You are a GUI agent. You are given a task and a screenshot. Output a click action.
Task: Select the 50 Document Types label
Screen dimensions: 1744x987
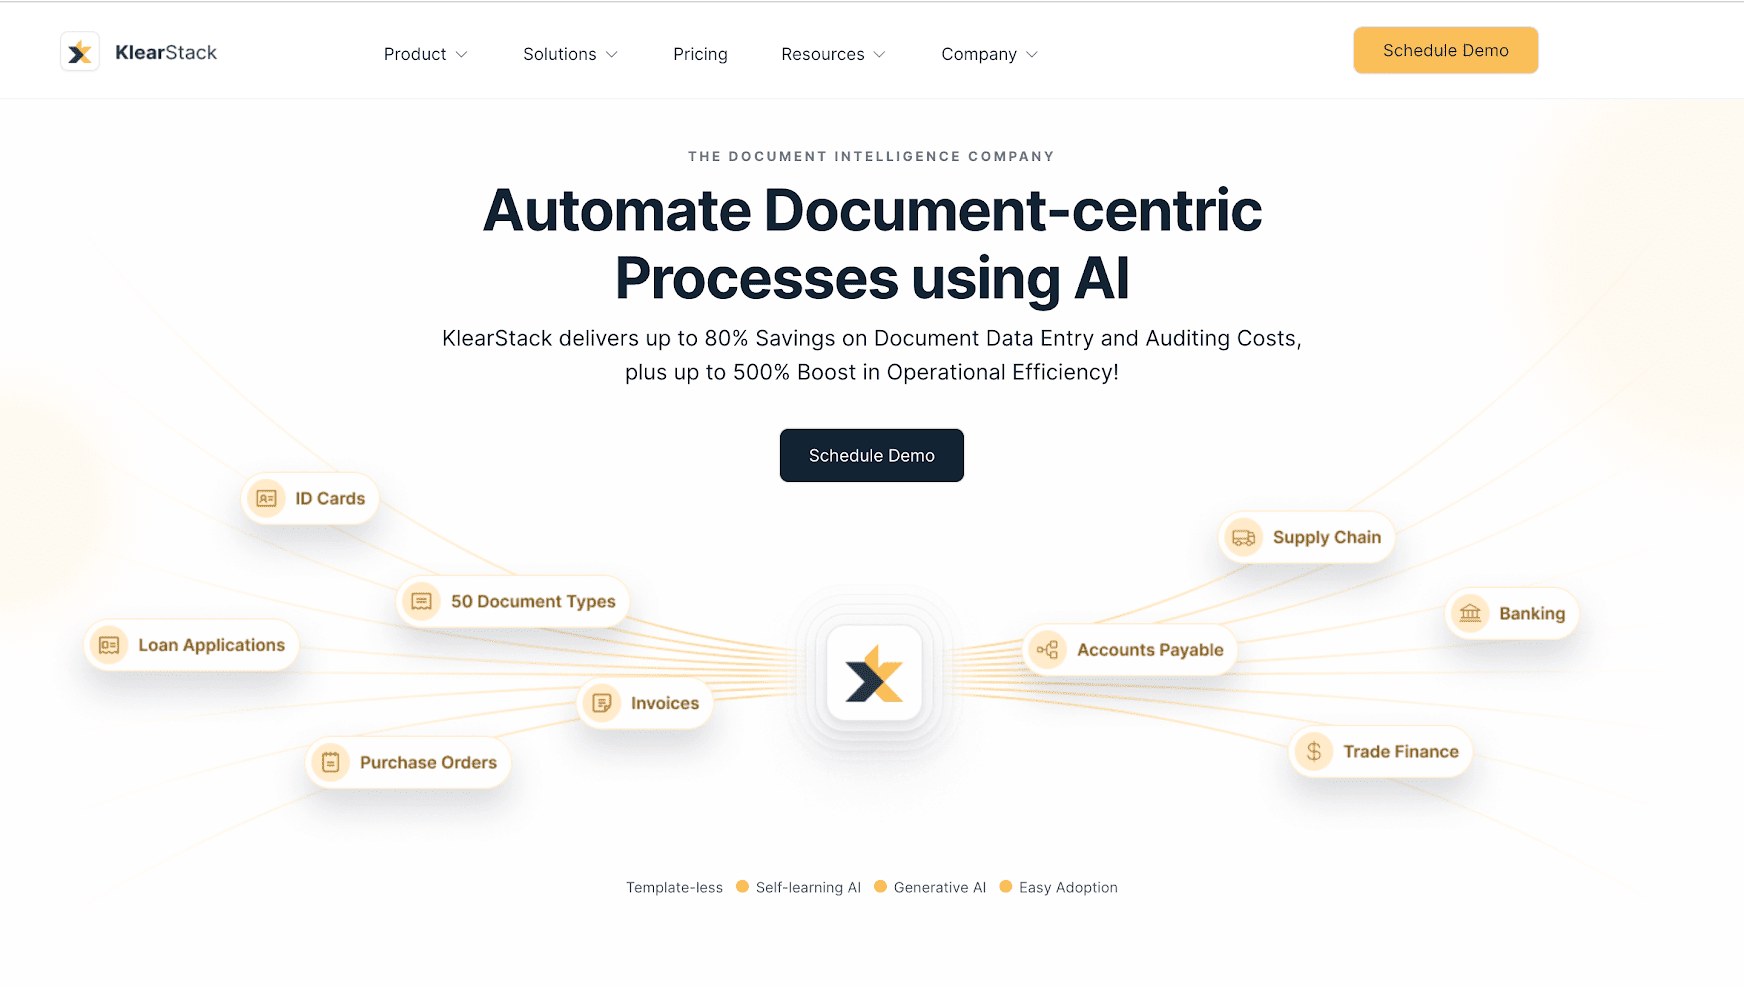pyautogui.click(x=533, y=601)
